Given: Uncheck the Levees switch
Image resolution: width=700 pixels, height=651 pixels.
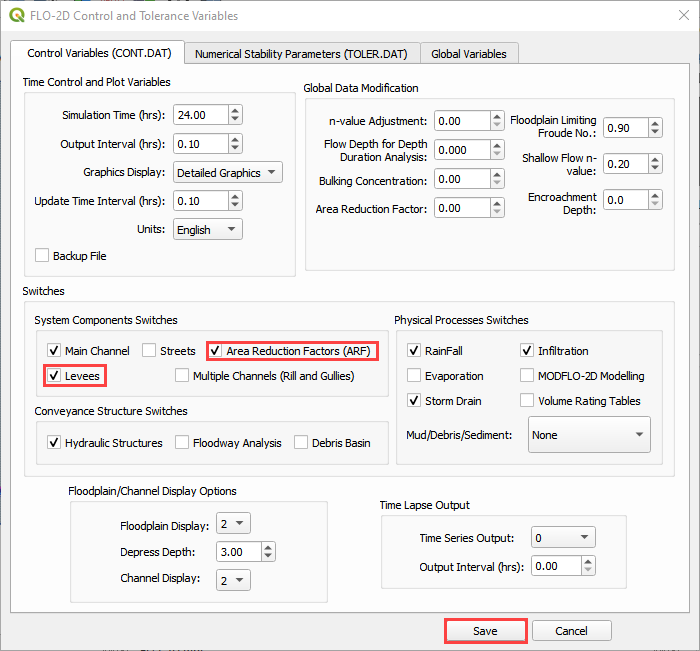Looking at the screenshot, I should [x=54, y=375].
